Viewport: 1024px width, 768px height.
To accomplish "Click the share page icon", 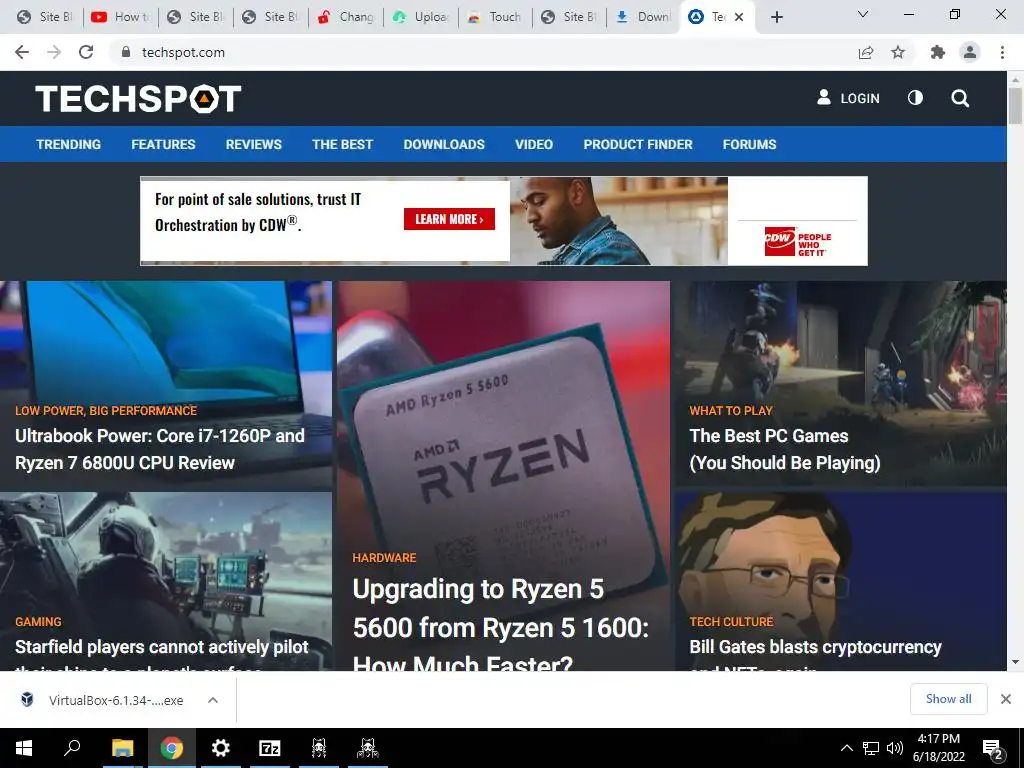I will [x=866, y=52].
